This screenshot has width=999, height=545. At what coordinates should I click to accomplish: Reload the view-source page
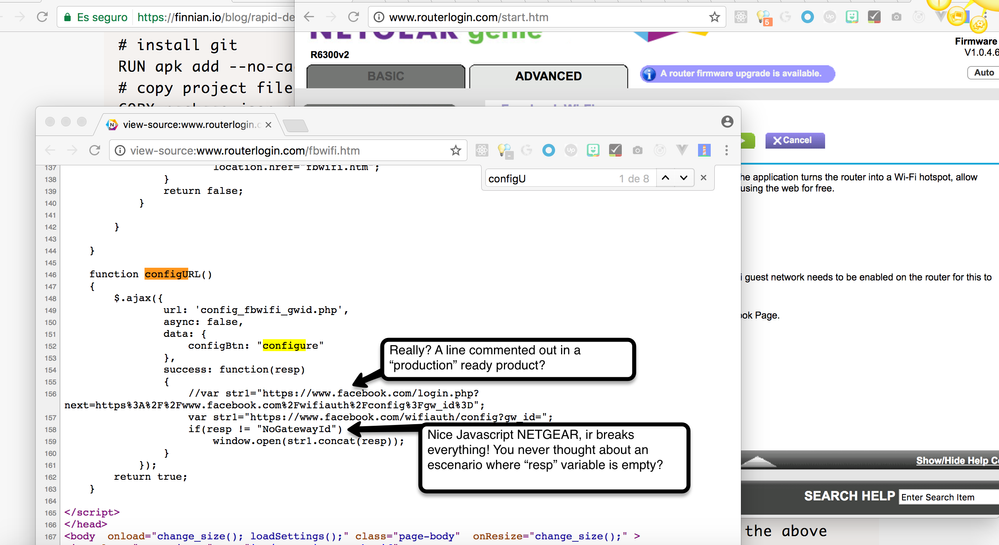95,150
